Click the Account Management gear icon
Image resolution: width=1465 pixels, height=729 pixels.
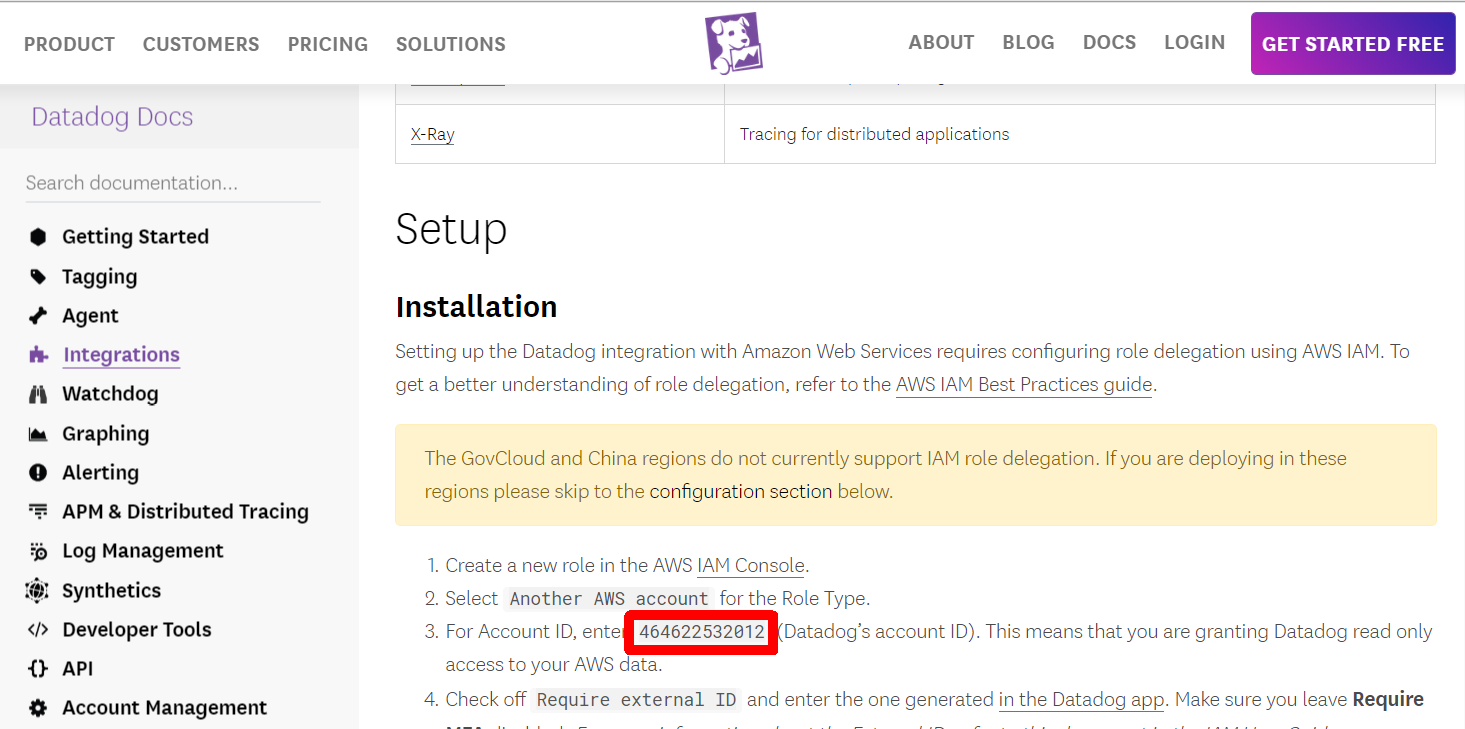(x=38, y=708)
